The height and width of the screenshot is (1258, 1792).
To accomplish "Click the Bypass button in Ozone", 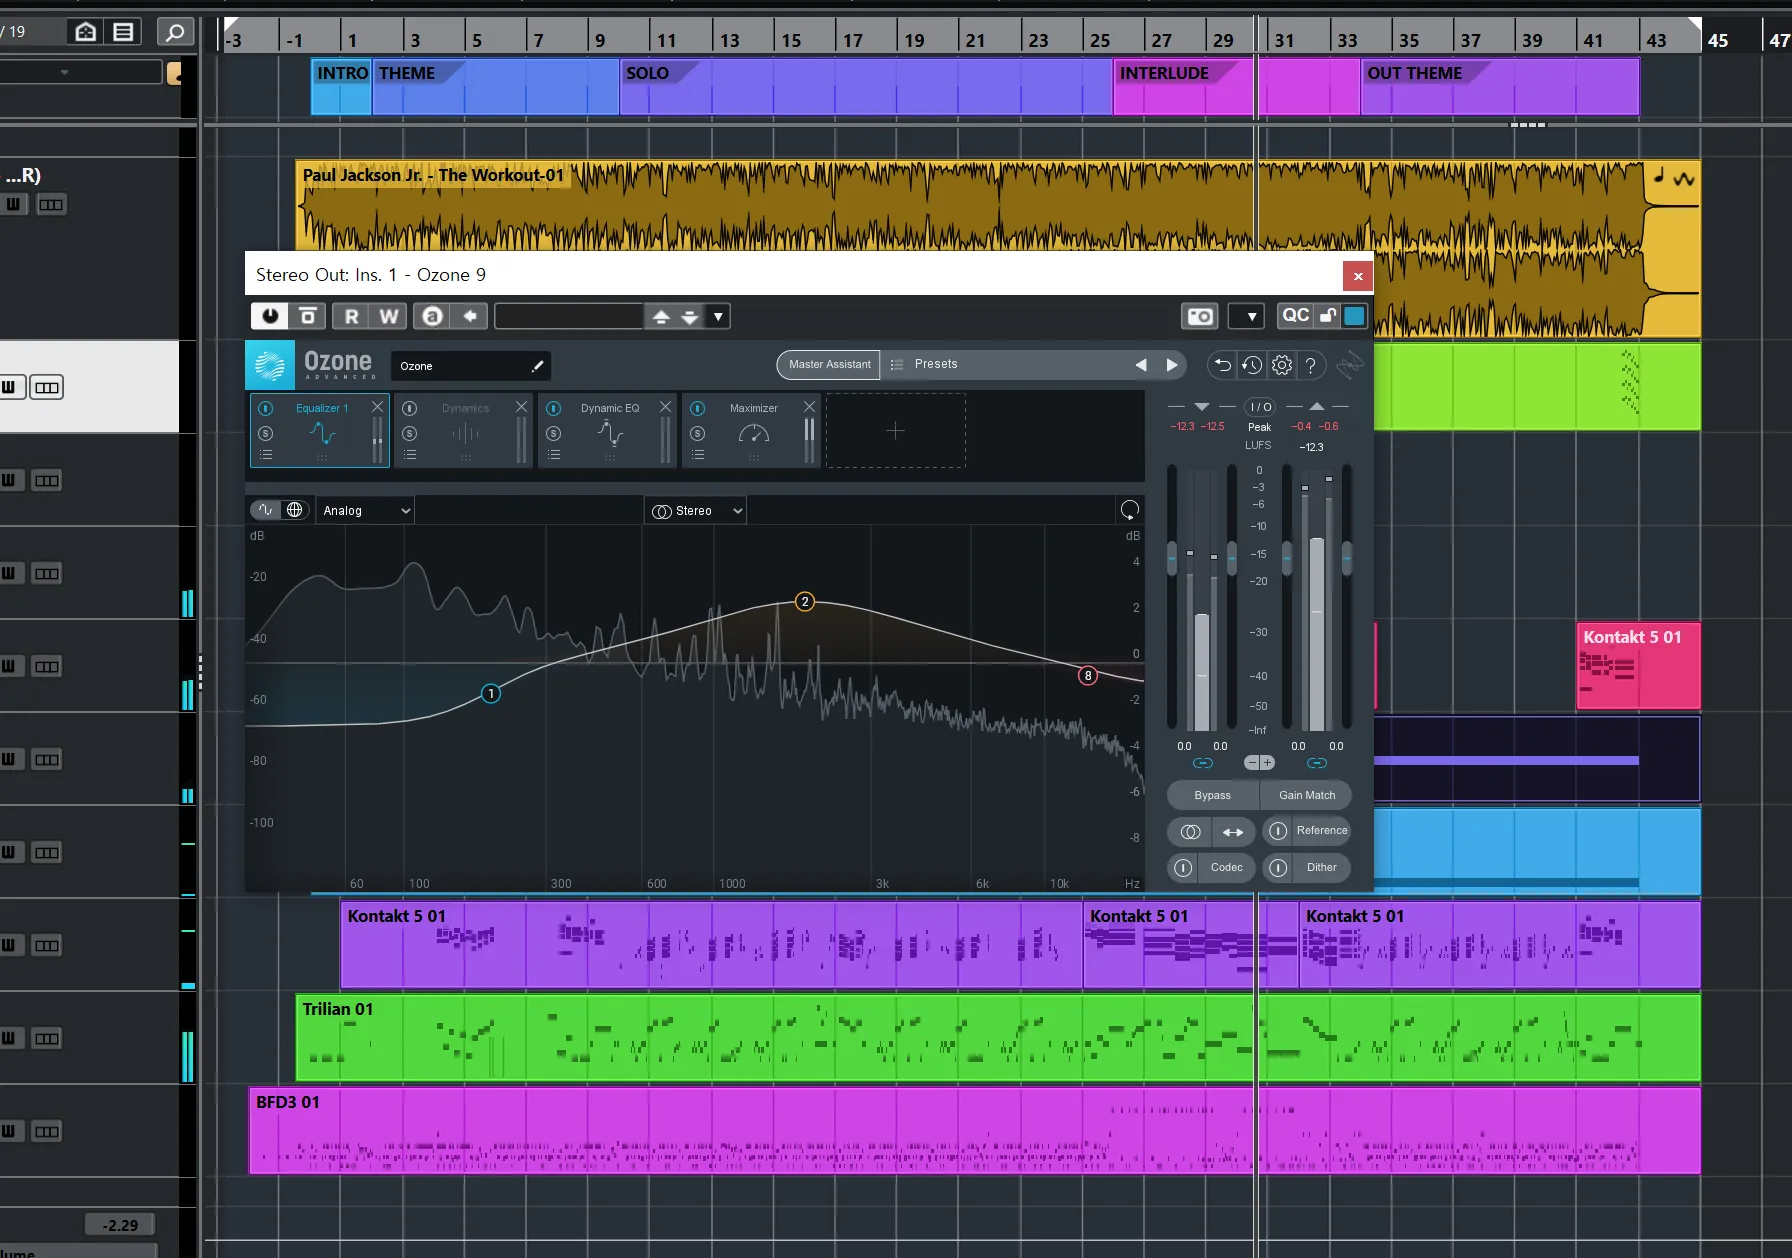I will (1212, 795).
